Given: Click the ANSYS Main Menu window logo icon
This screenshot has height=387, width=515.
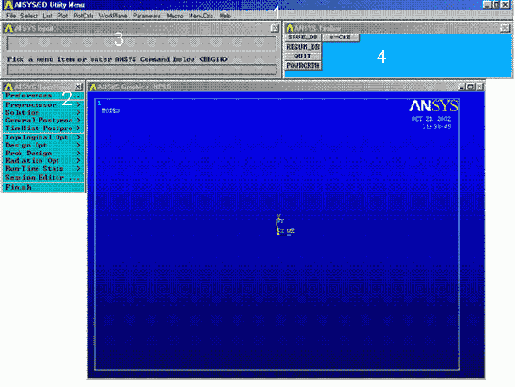Looking at the screenshot, I should pyautogui.click(x=8, y=87).
